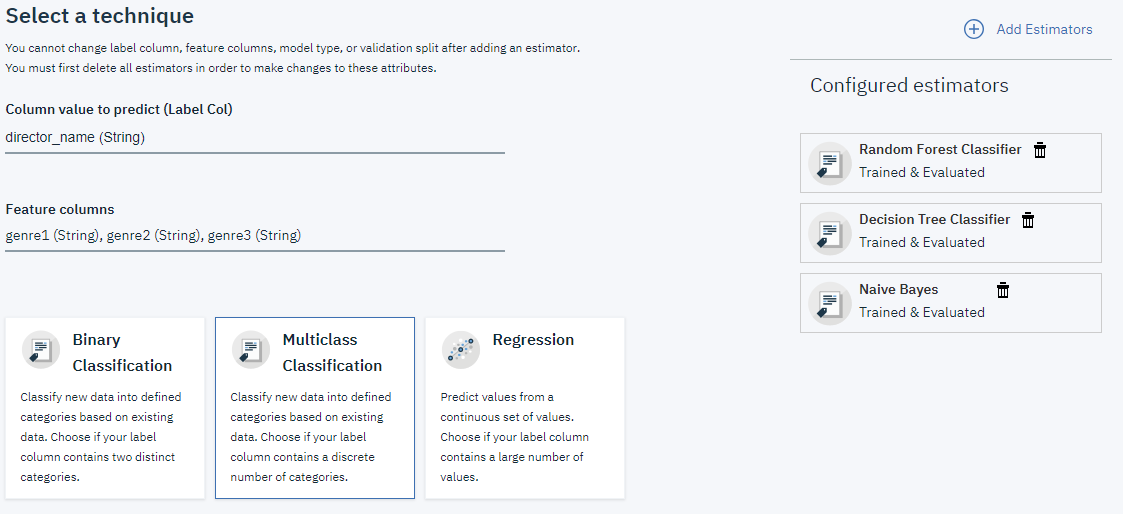This screenshot has height=514, width=1123.
Task: Click the Naive Bayes model icon
Action: [829, 302]
